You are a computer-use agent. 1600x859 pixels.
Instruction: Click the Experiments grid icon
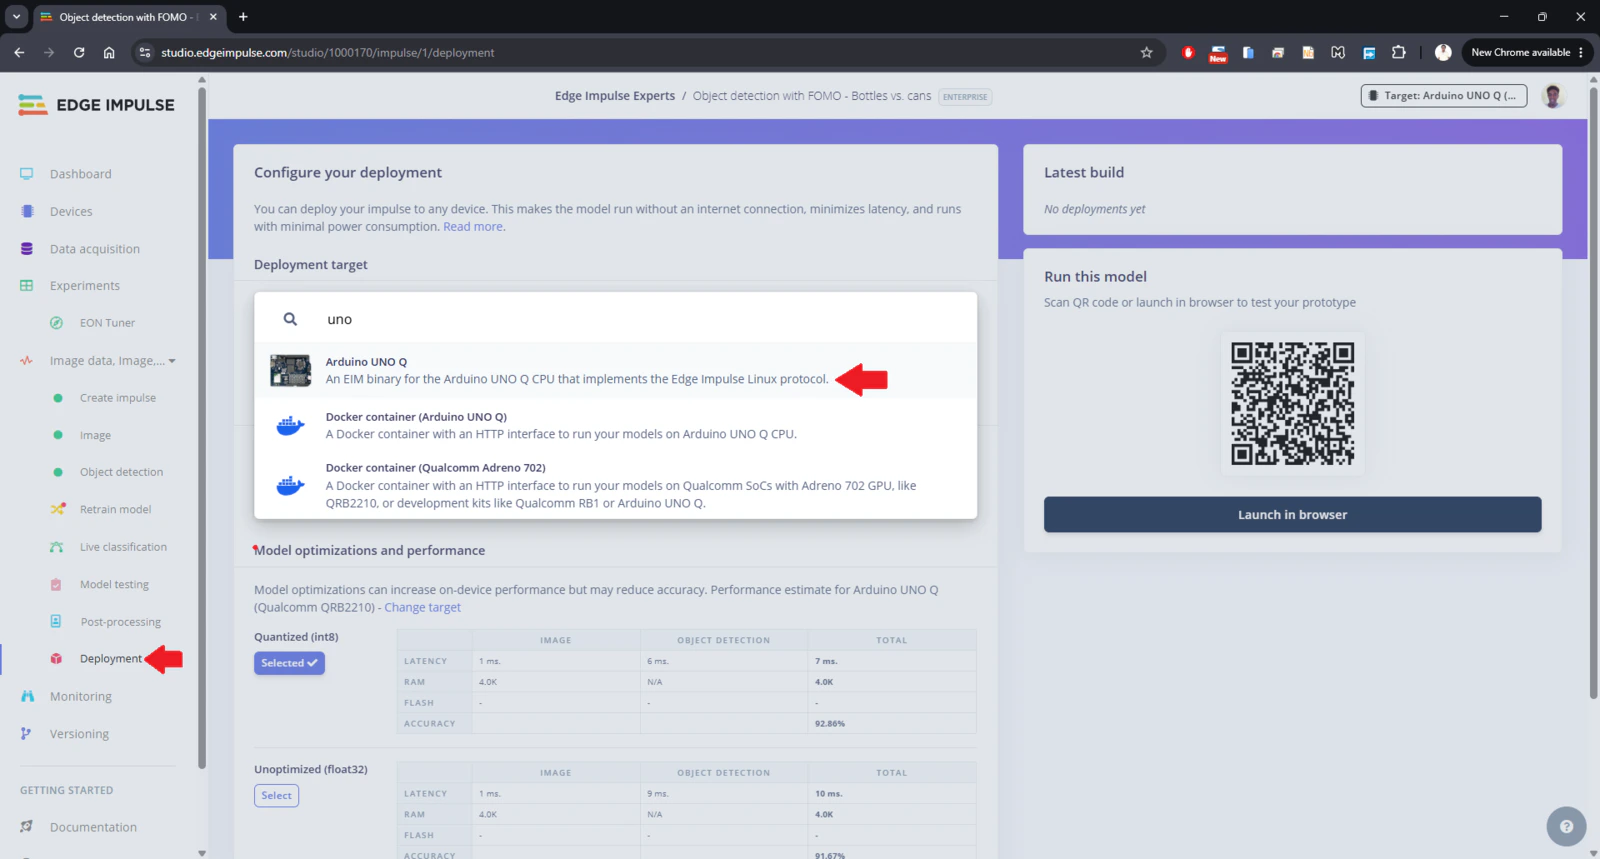27,286
